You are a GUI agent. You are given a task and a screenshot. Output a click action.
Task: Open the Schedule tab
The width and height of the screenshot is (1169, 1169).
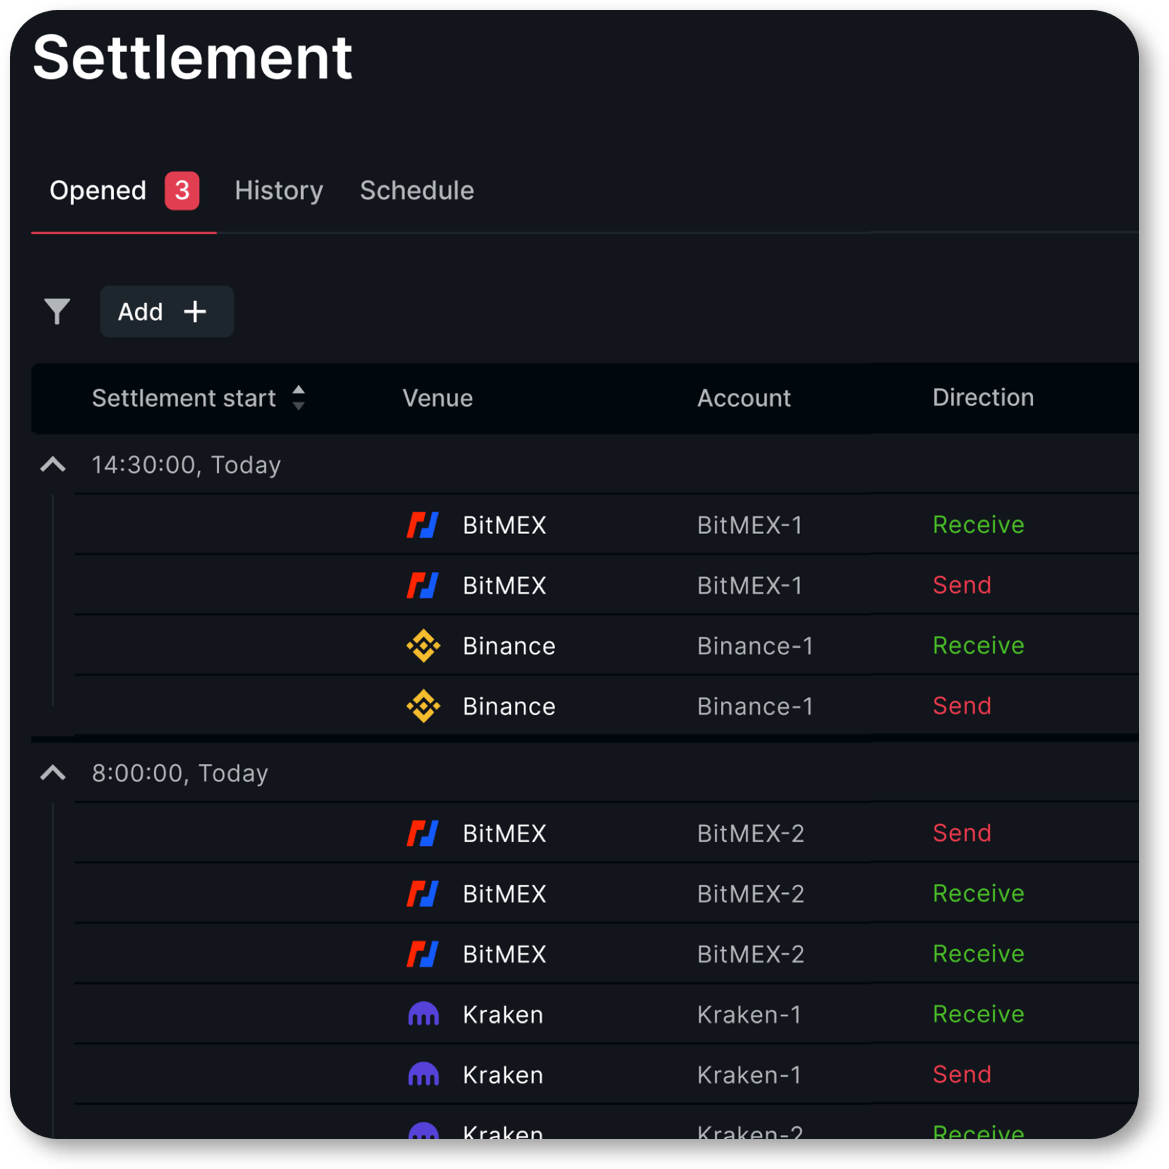tap(416, 191)
